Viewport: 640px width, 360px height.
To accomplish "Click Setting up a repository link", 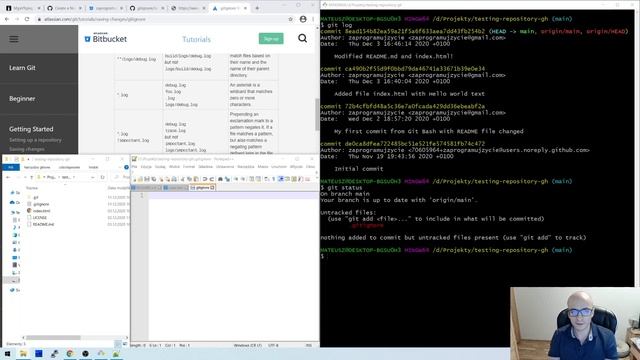I will pos(35,140).
